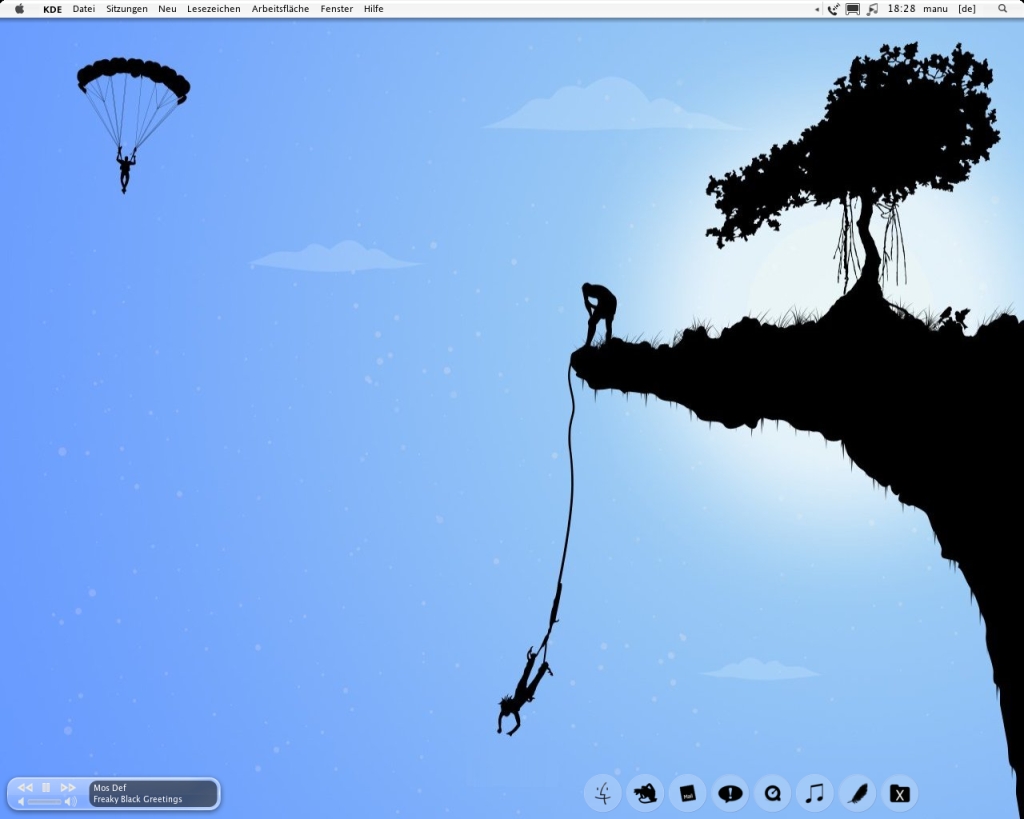This screenshot has height=819, width=1024.
Task: Click the low volume speaker icon
Action: (21, 801)
